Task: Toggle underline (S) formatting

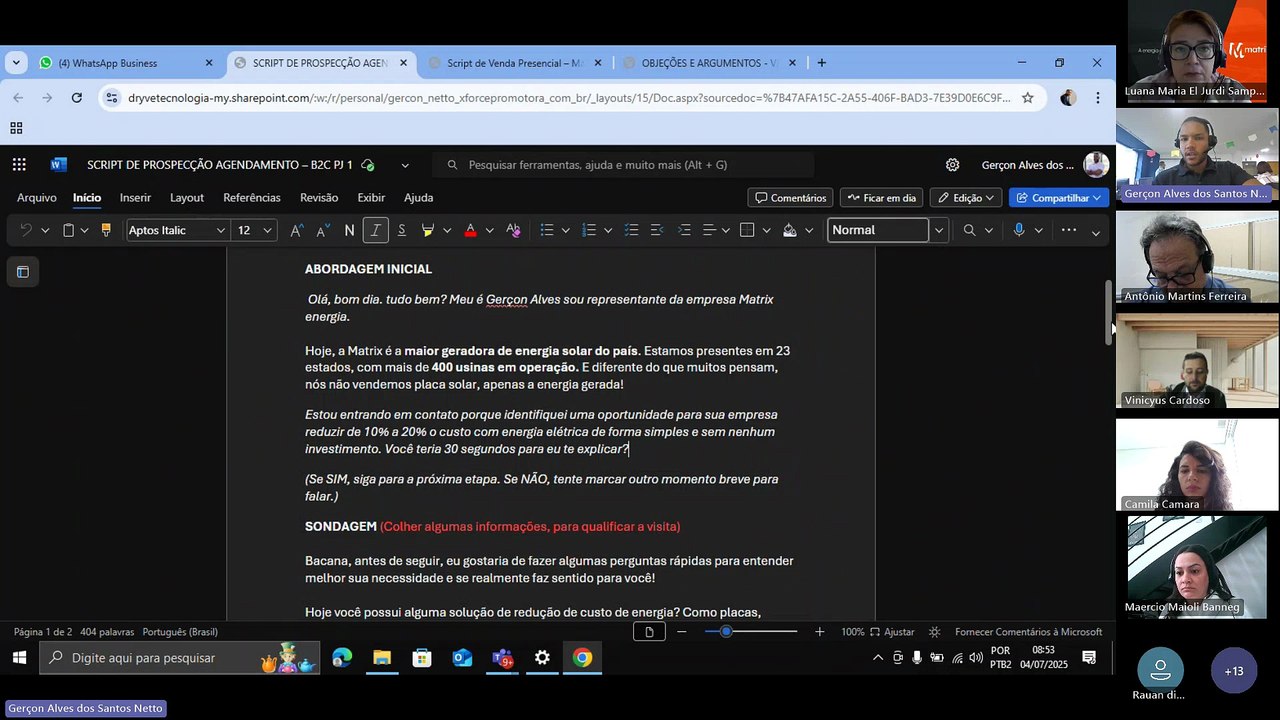Action: tap(401, 230)
